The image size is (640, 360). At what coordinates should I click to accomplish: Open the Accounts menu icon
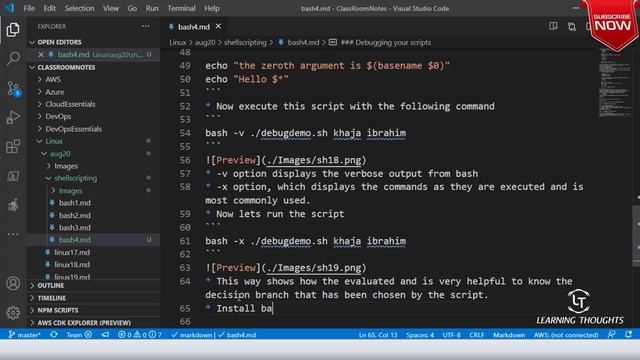(13, 283)
